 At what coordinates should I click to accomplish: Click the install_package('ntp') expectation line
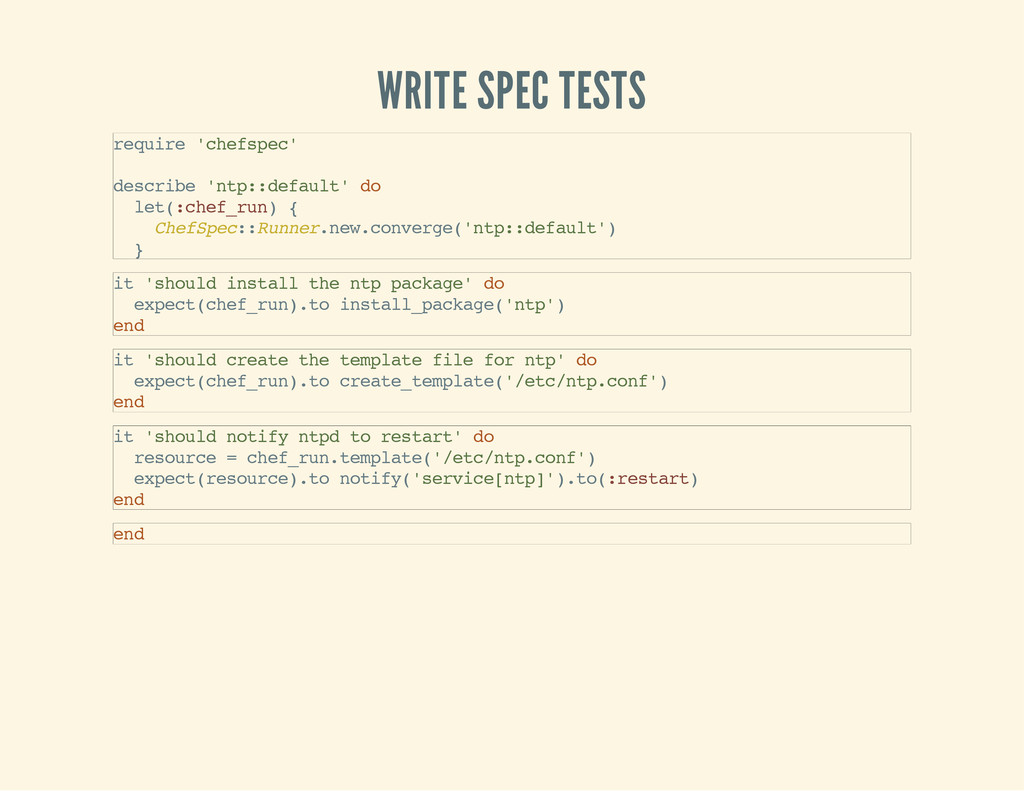[349, 305]
